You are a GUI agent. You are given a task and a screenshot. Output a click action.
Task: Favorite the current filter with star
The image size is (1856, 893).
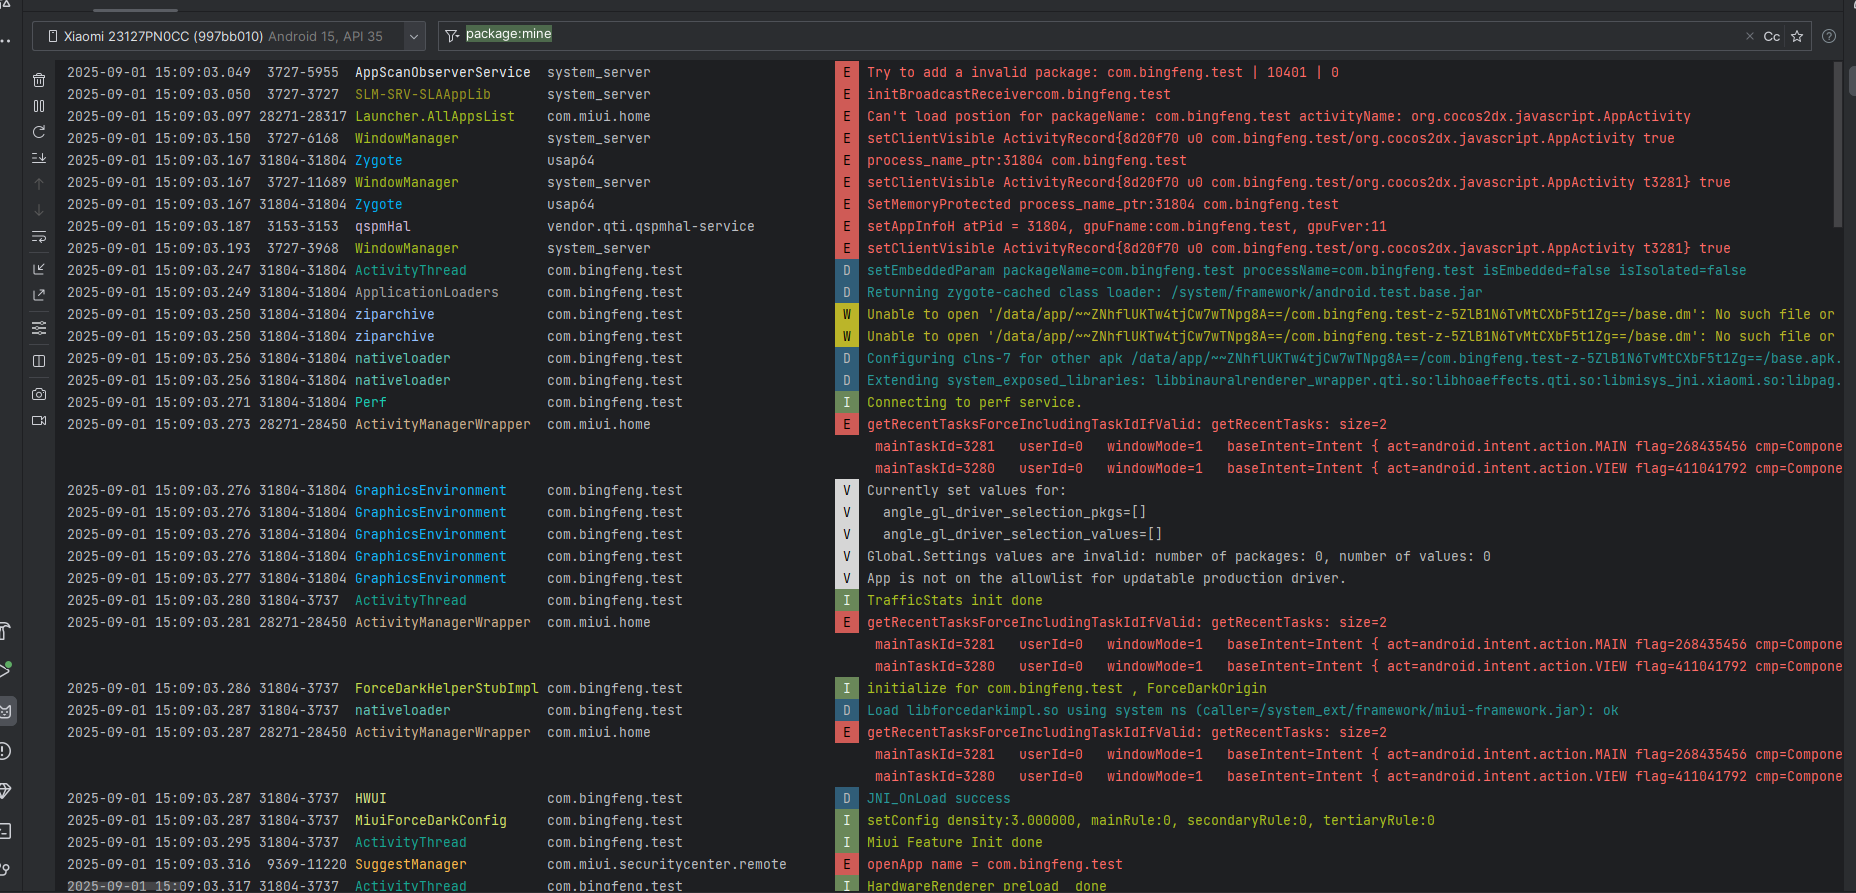1797,36
